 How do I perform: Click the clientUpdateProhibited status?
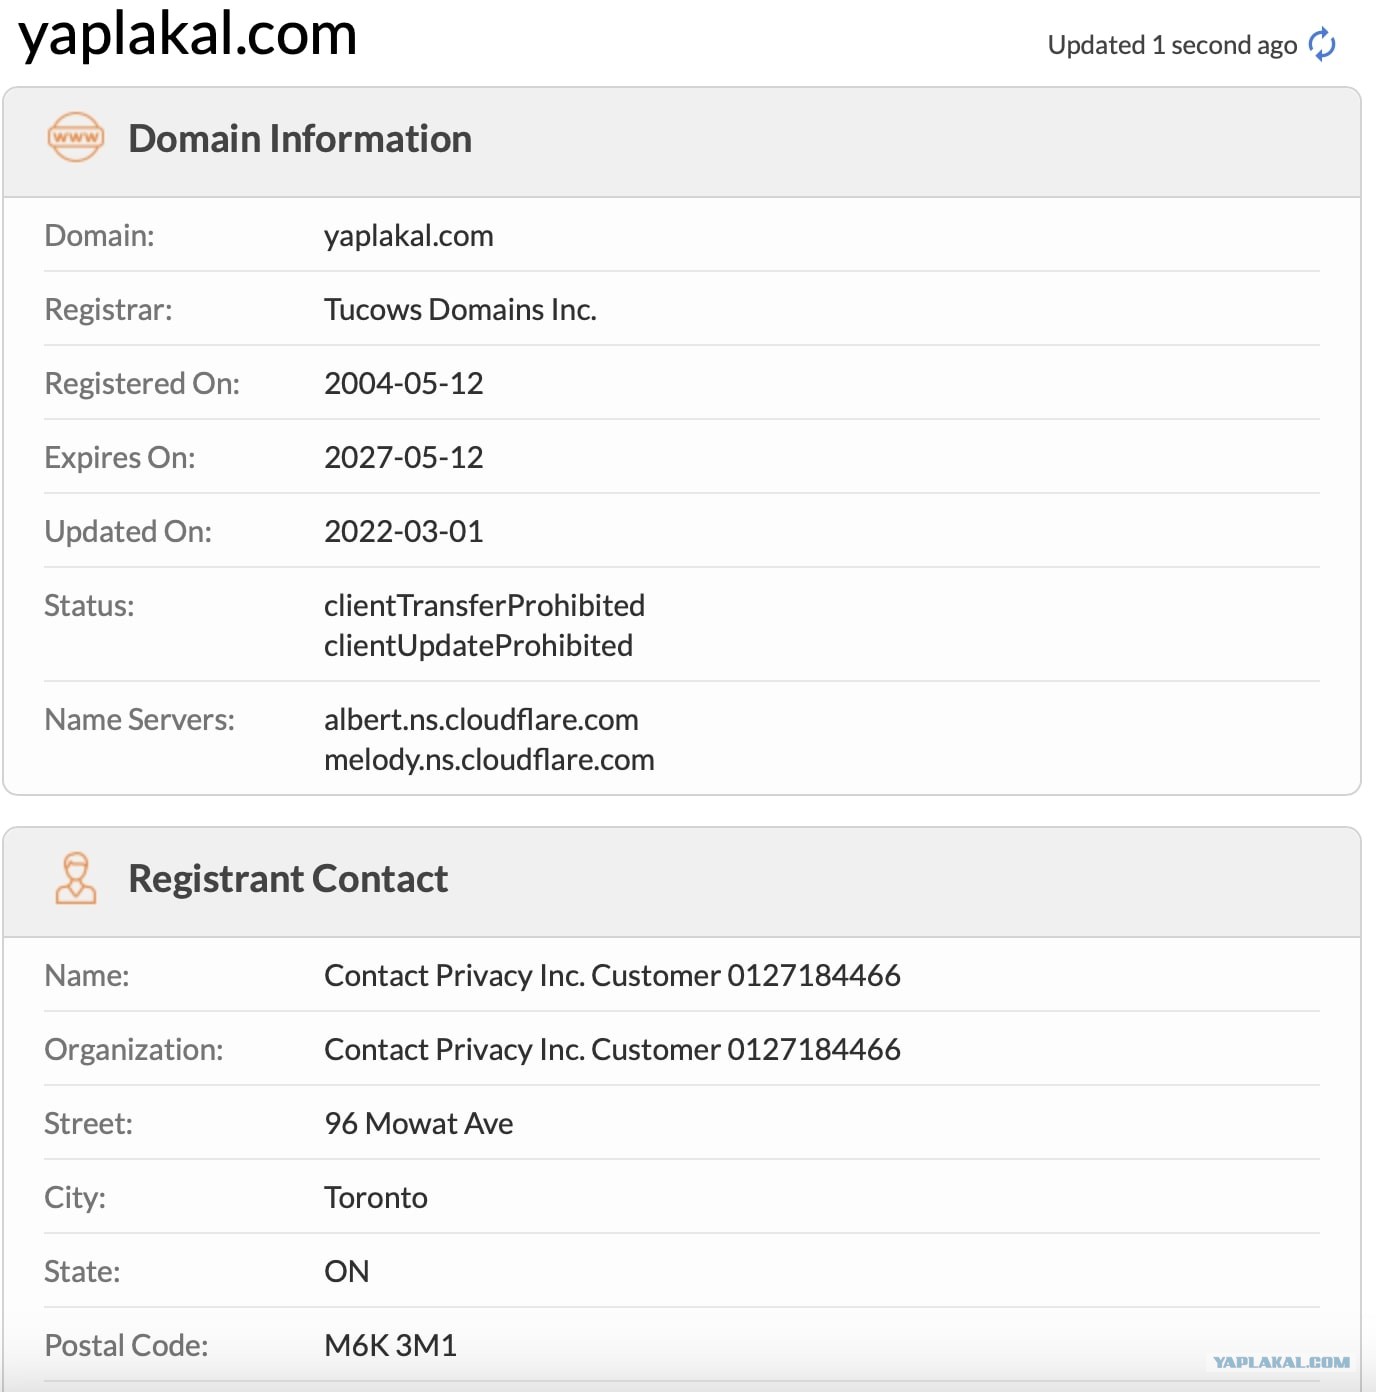pos(478,645)
